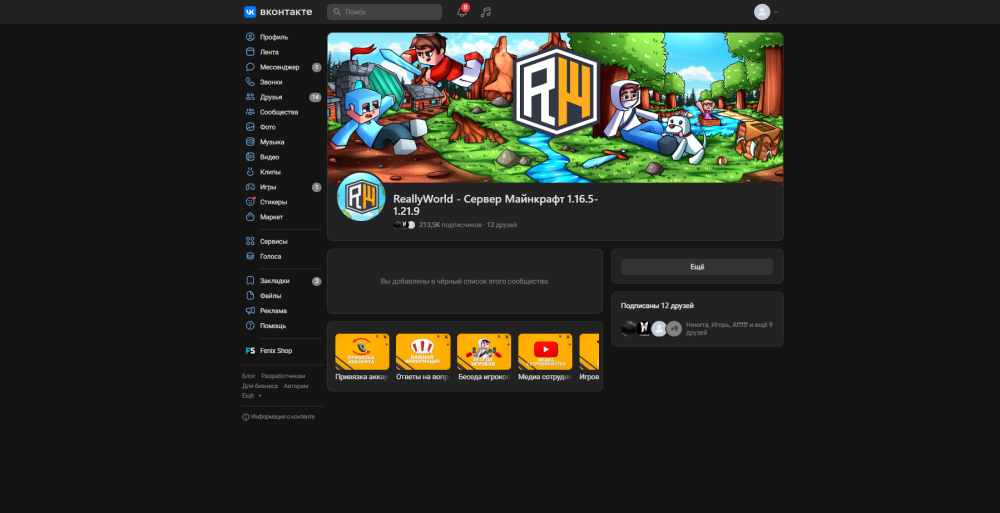Click the community title ReallyWorld text
The height and width of the screenshot is (513, 1000).
tap(496, 205)
